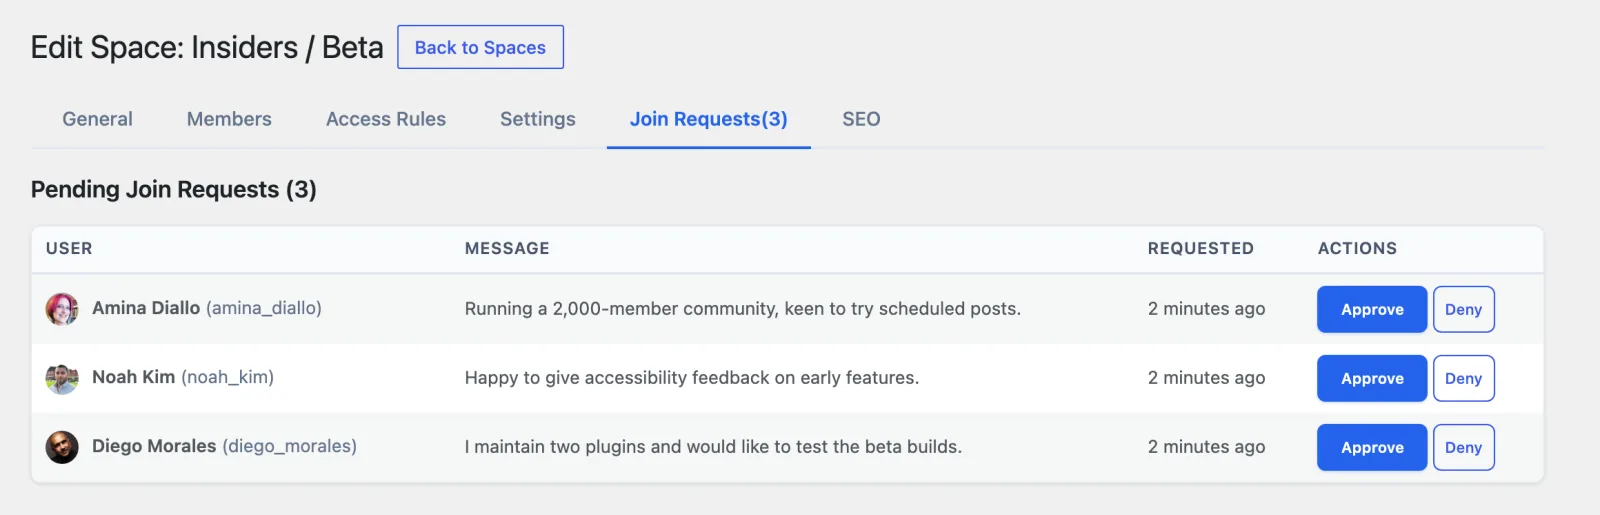Viewport: 1600px width, 515px height.
Task: Click Noah Kim's avatar picture
Action: (x=62, y=378)
